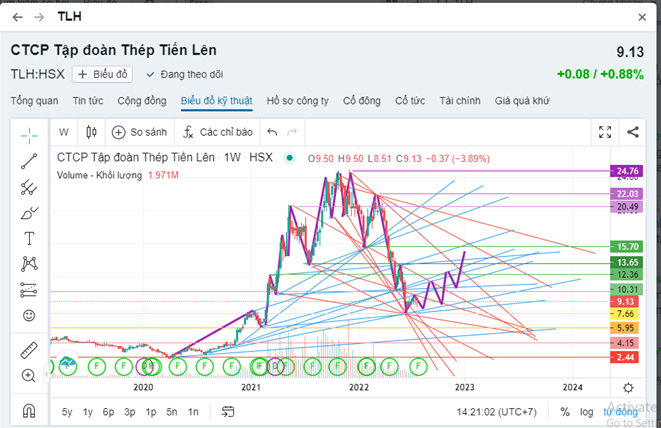Toggle percent scale
Image resolution: width=661 pixels, height=428 pixels.
pyautogui.click(x=565, y=412)
